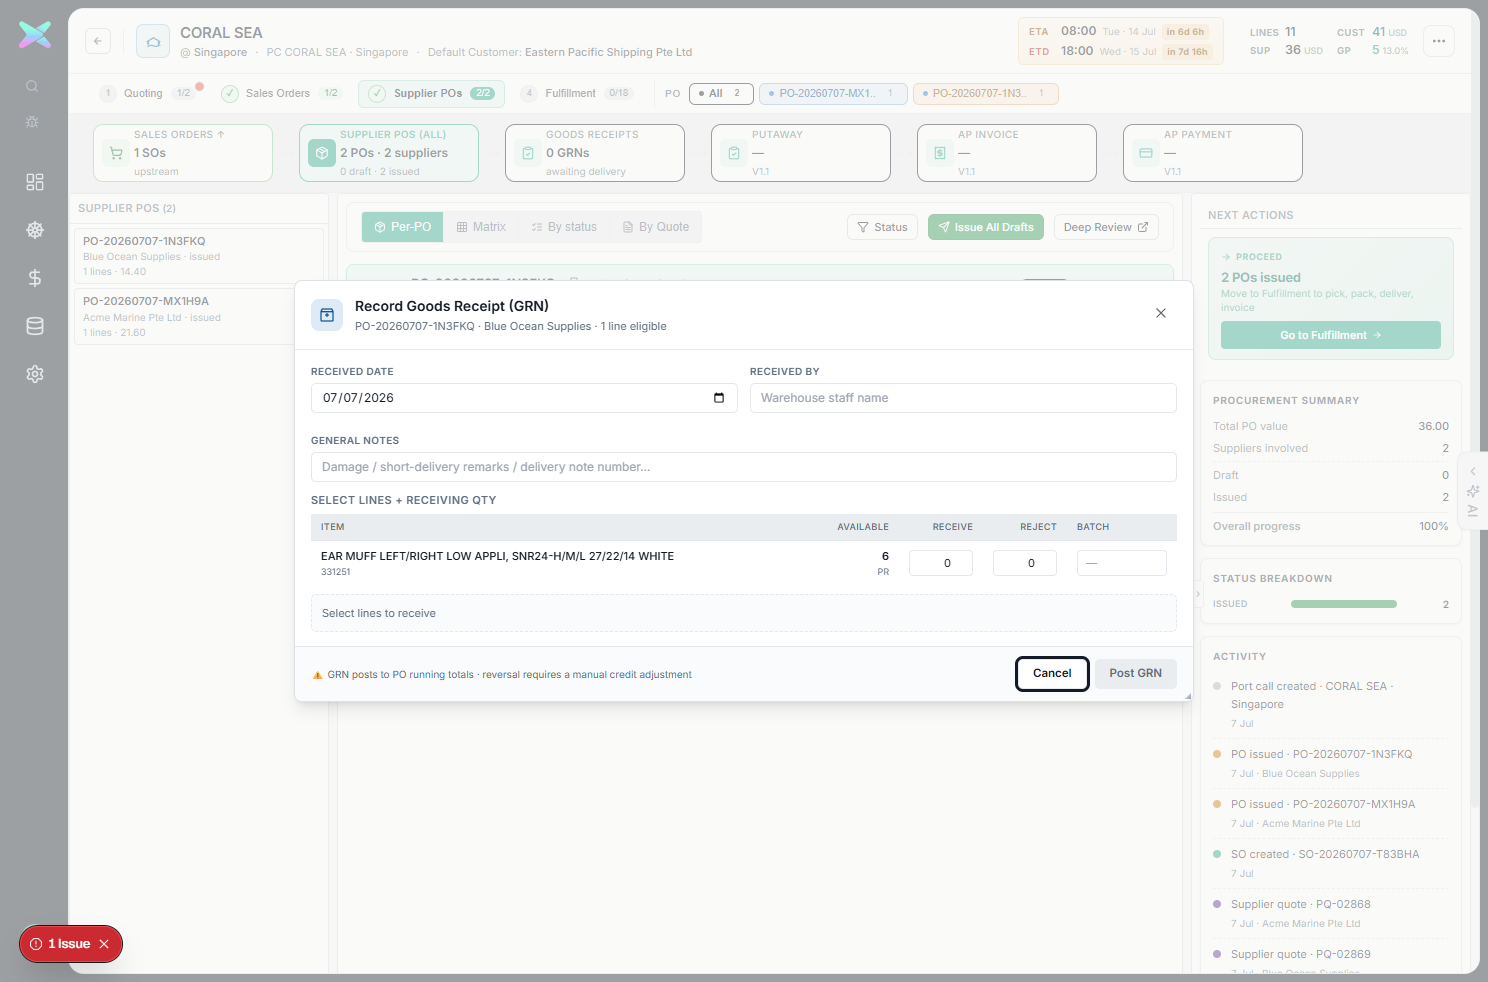Click the GRN dialog header box icon
Screen dimensions: 1488x982
pyautogui.click(x=327, y=315)
